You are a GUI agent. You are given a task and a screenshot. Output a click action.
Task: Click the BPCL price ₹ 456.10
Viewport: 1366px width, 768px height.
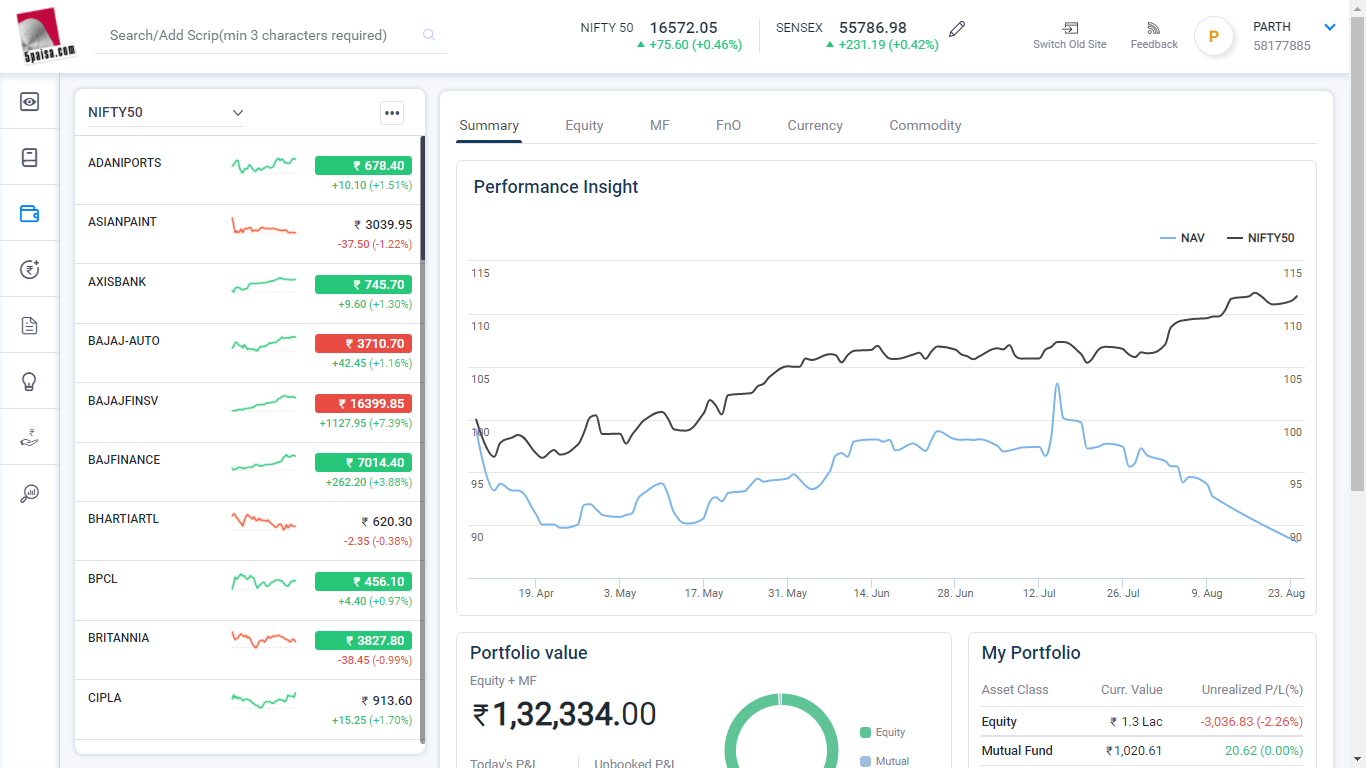363,582
